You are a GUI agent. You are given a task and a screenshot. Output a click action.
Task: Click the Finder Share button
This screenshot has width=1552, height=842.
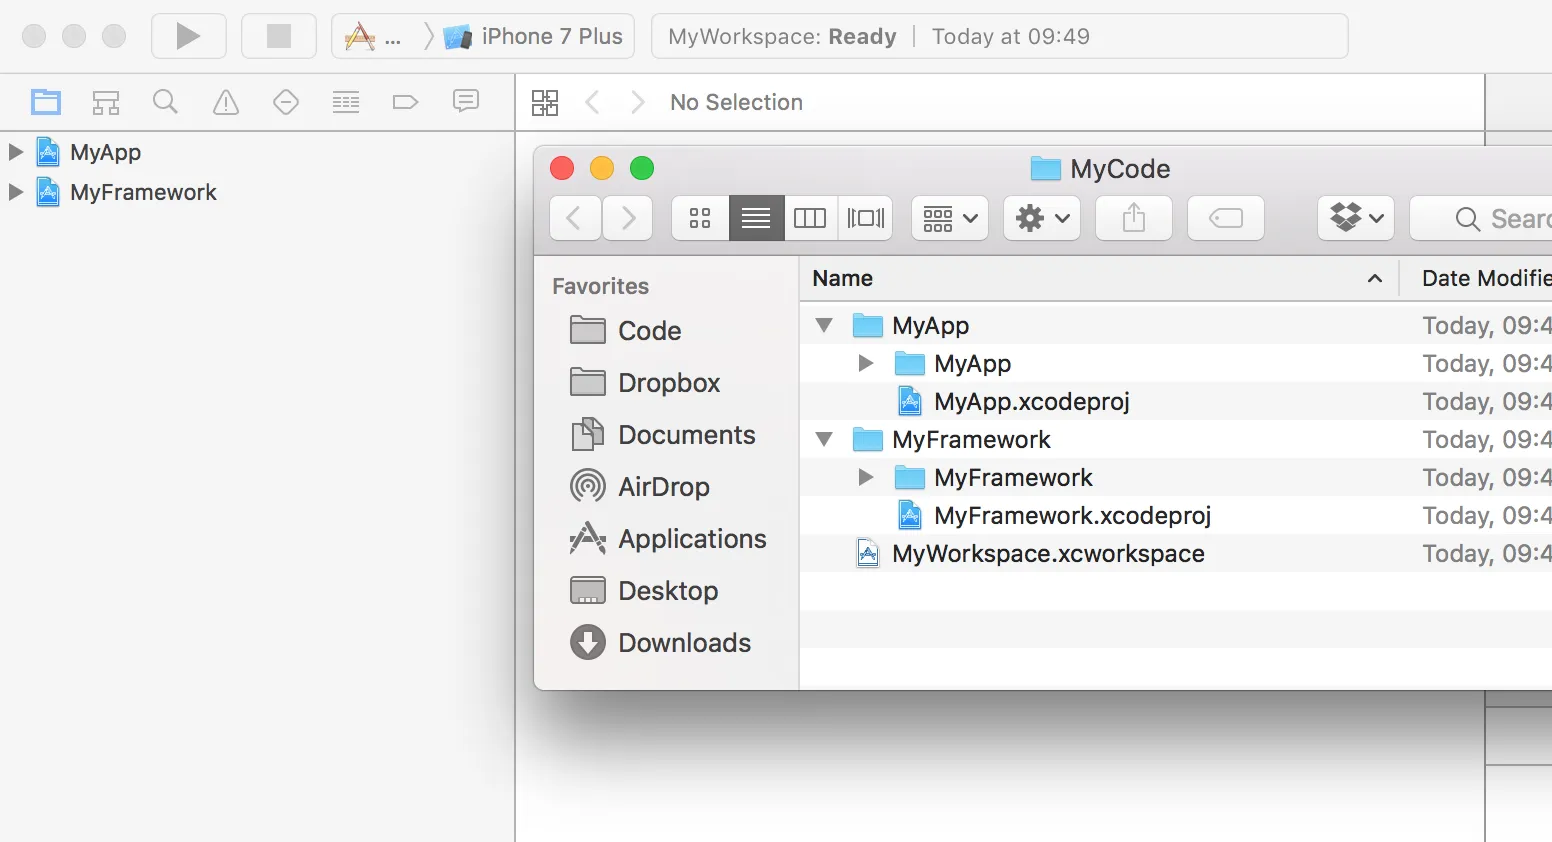coord(1134,218)
